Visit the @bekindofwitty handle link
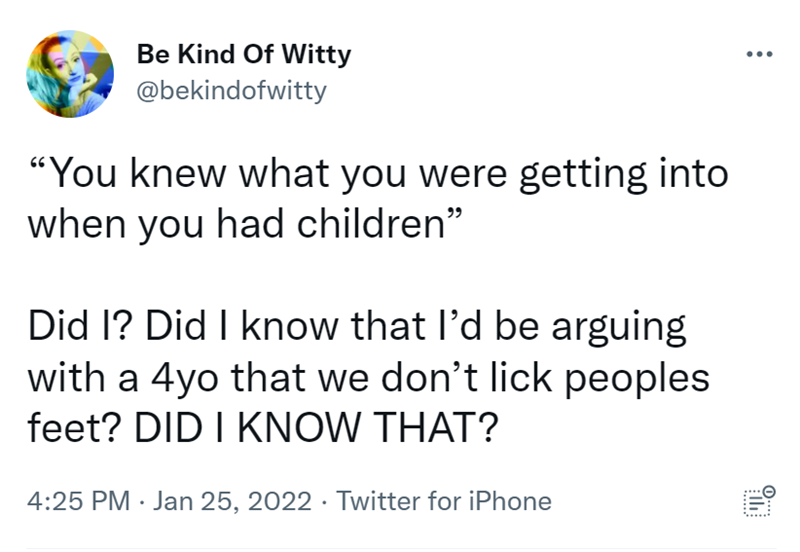The width and height of the screenshot is (800, 552). click(x=229, y=92)
